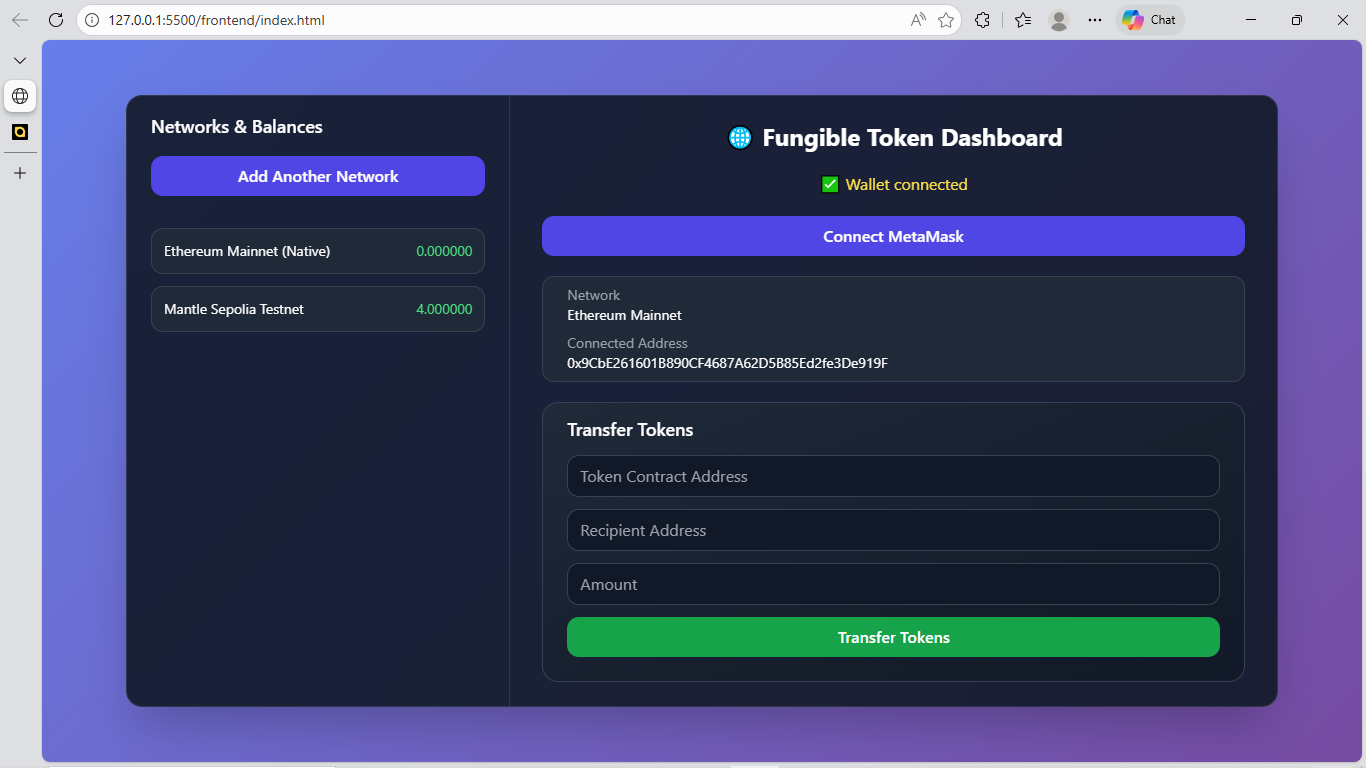Add page to favorites with star icon

click(946, 20)
